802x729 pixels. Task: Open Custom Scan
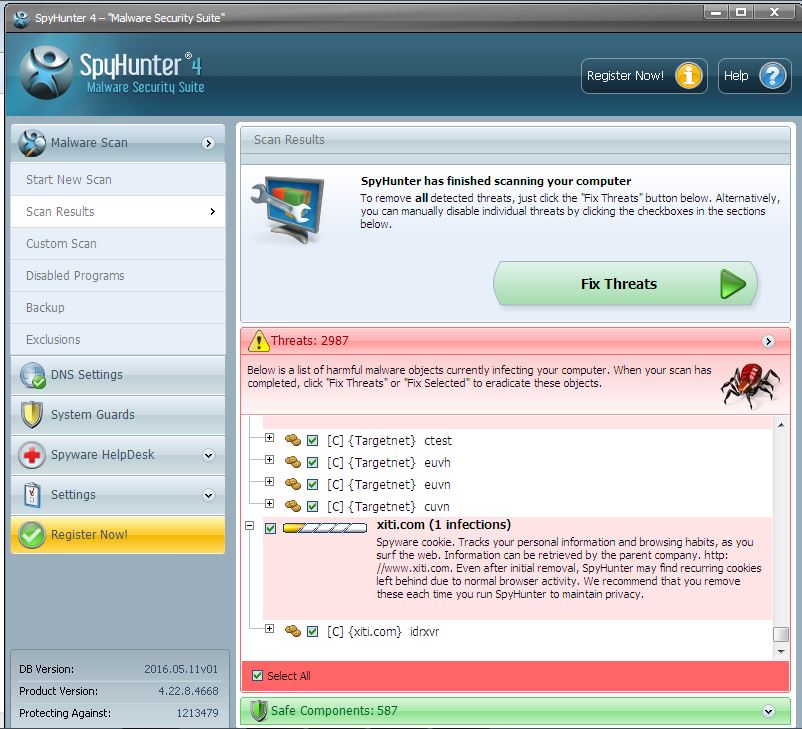tap(118, 244)
